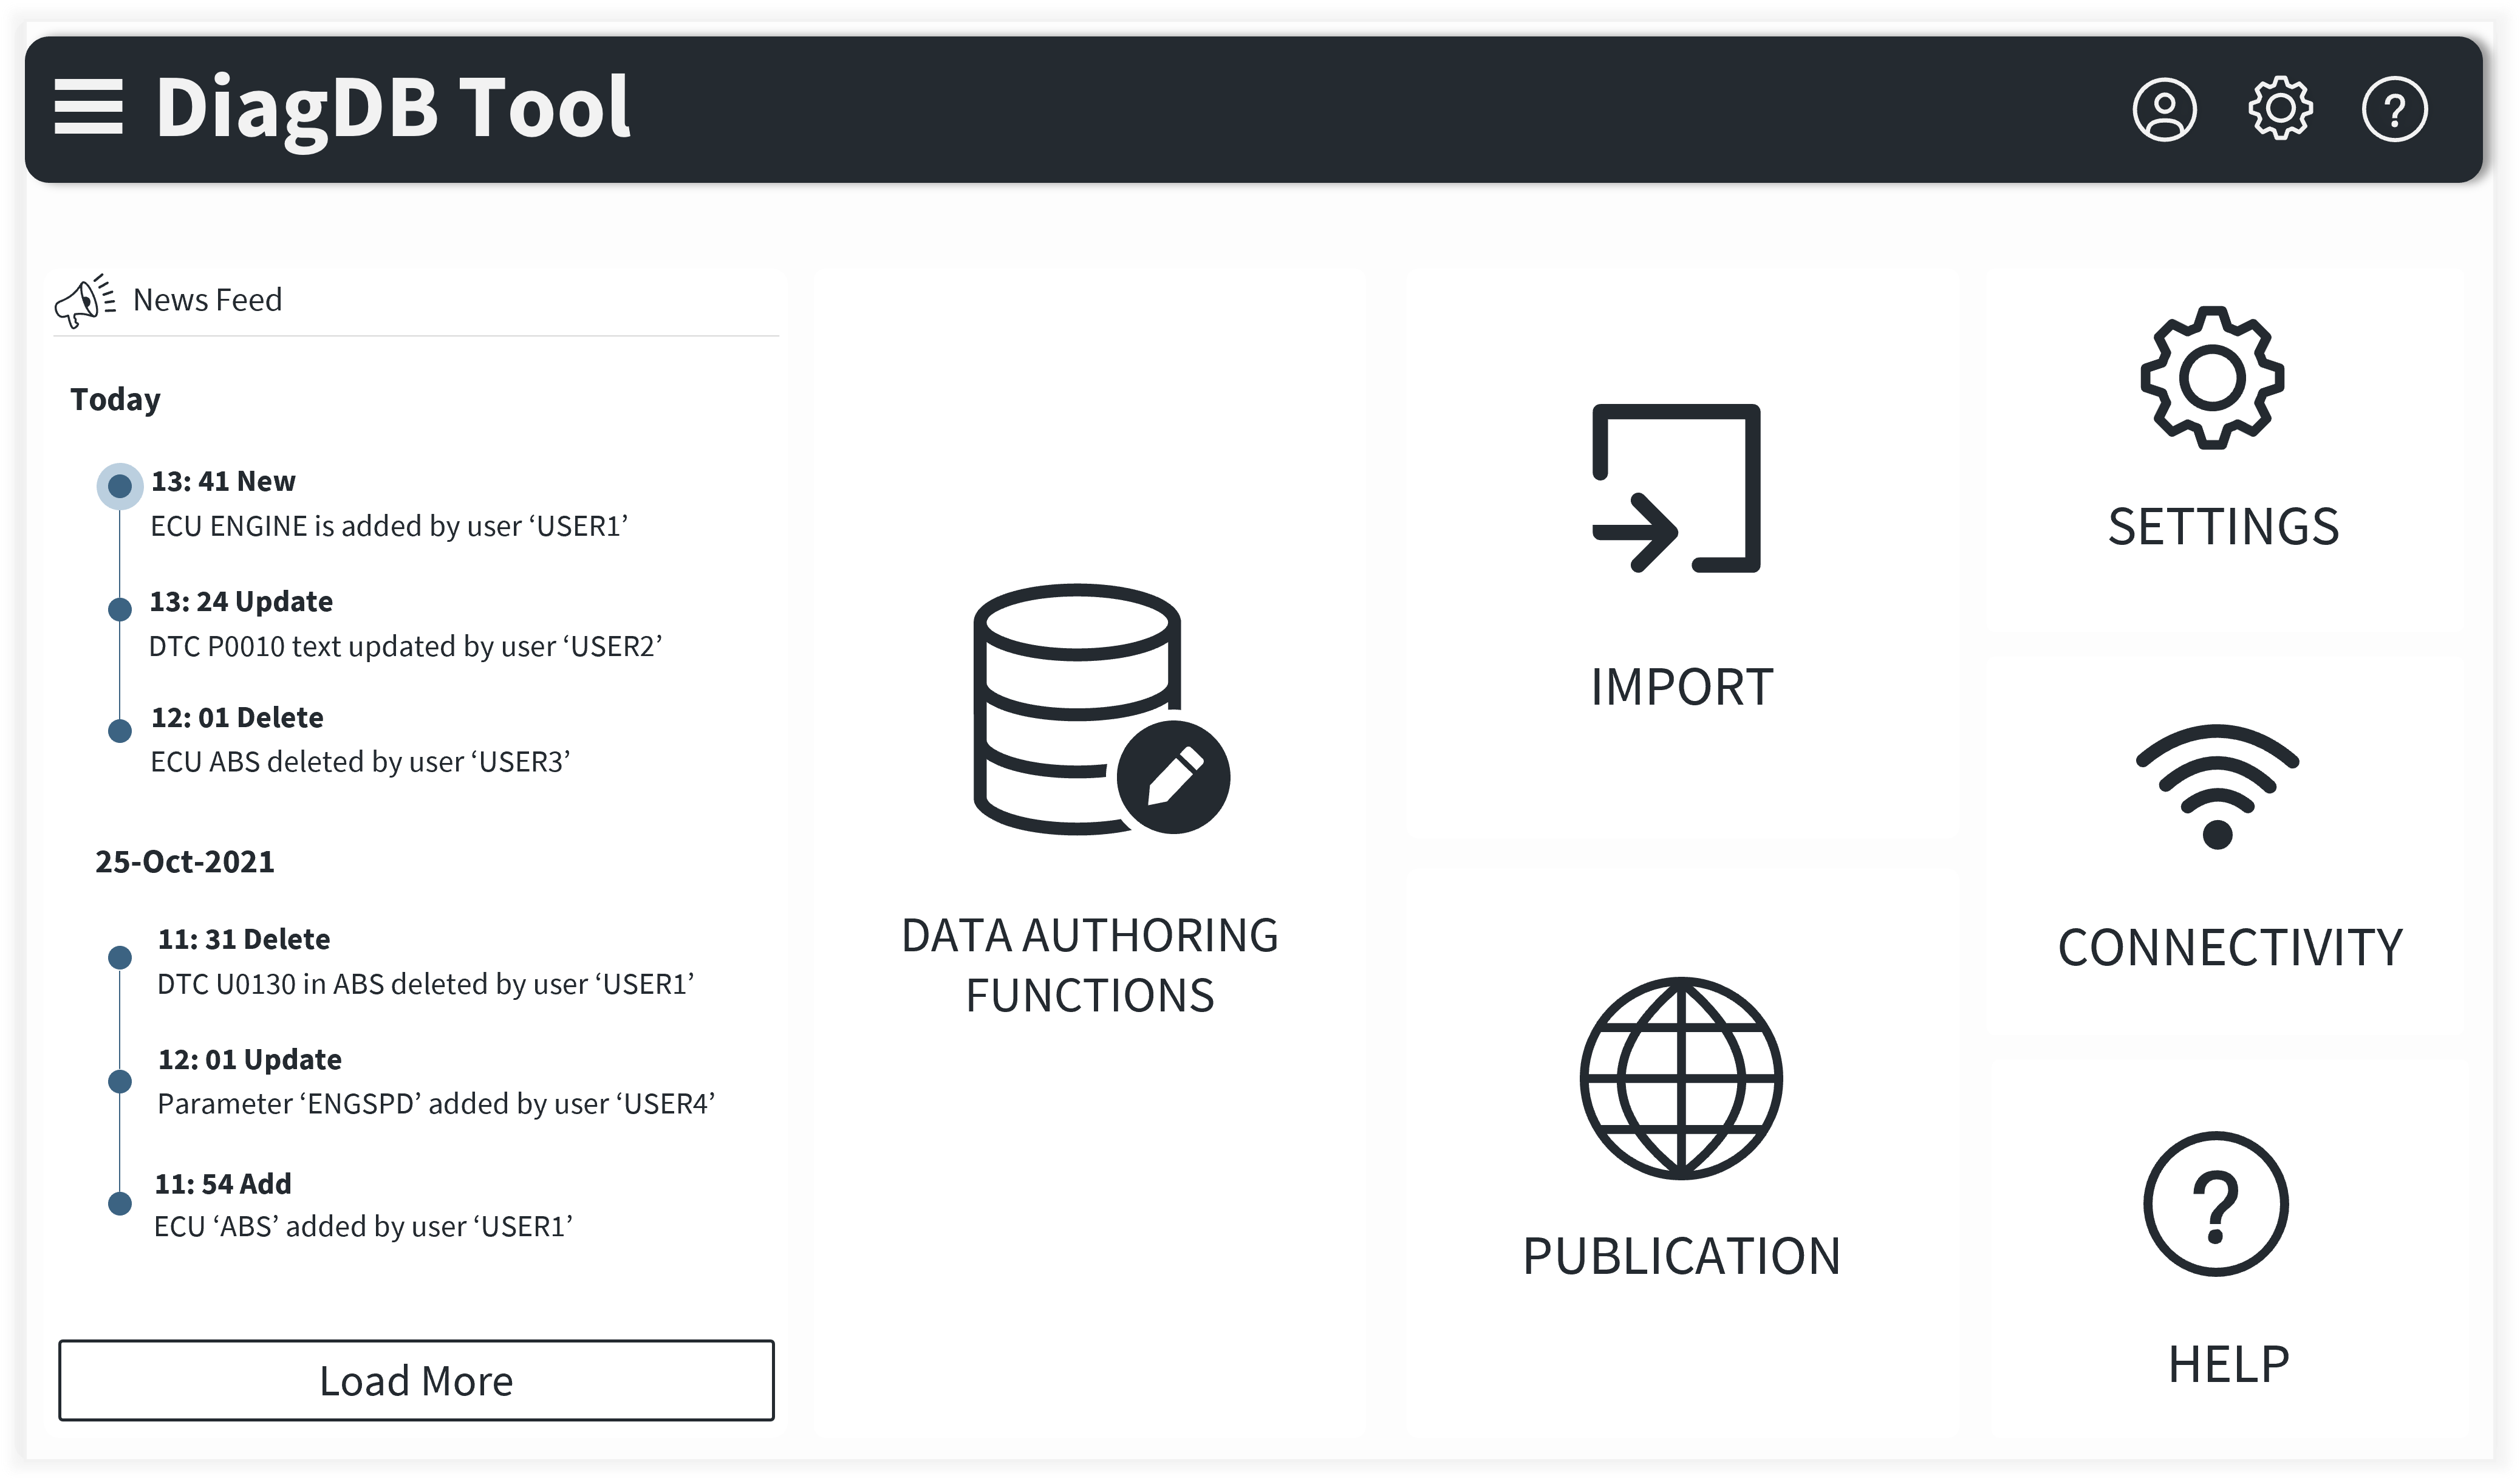Image resolution: width=2520 pixels, height=1481 pixels.
Task: Select the 13:24 Update timeline dot
Action: click(120, 609)
